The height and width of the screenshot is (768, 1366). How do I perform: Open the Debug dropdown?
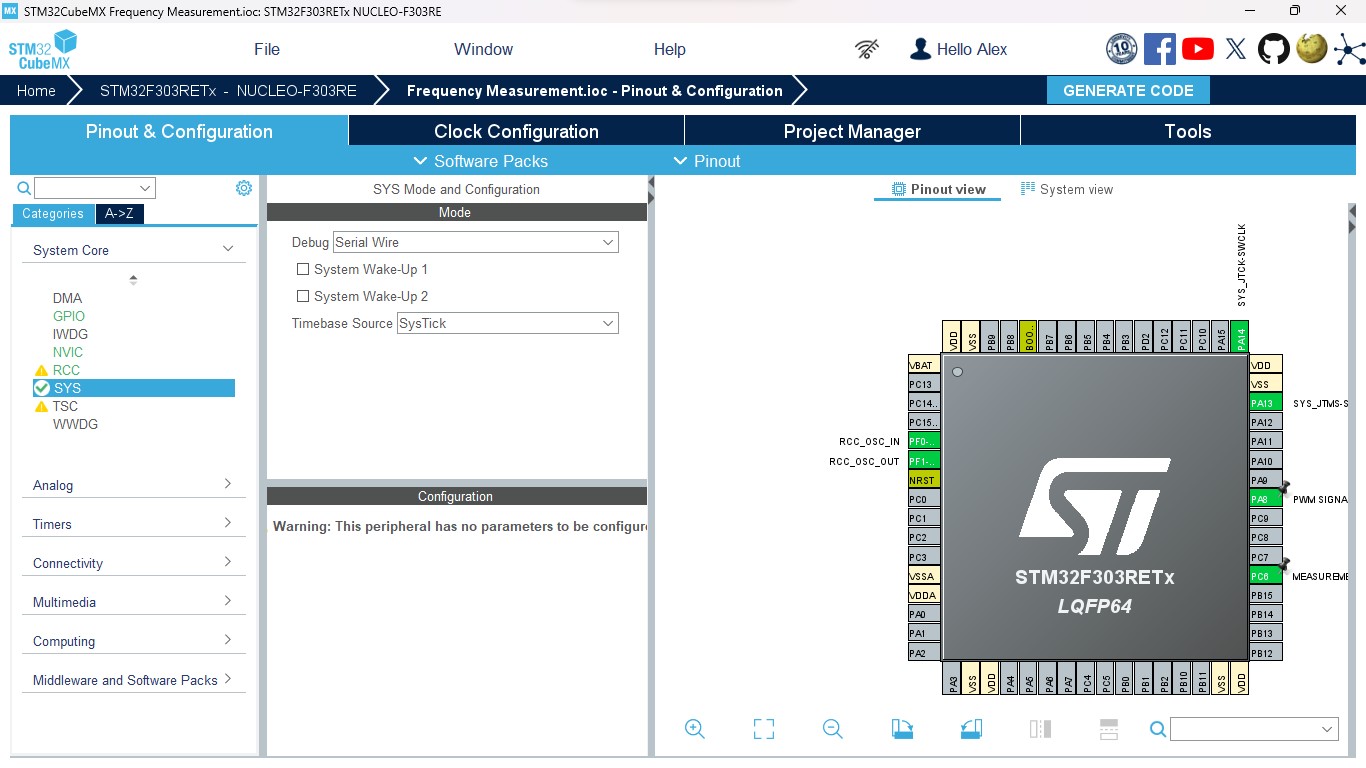click(475, 242)
